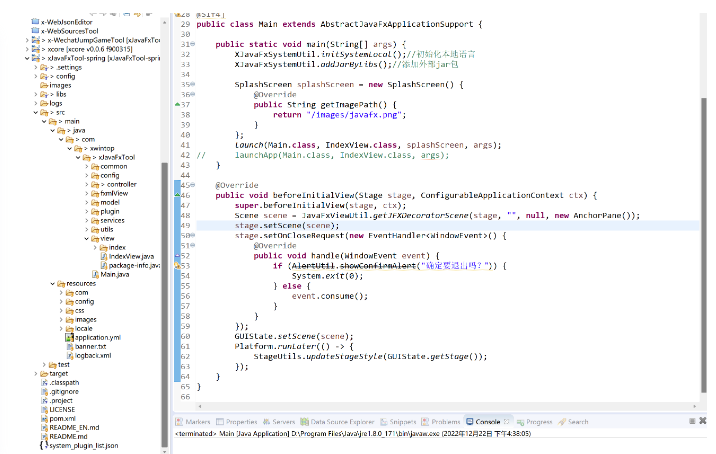Screen dimensions: 716x454
Task: Open the Servers tab
Action: (279, 422)
